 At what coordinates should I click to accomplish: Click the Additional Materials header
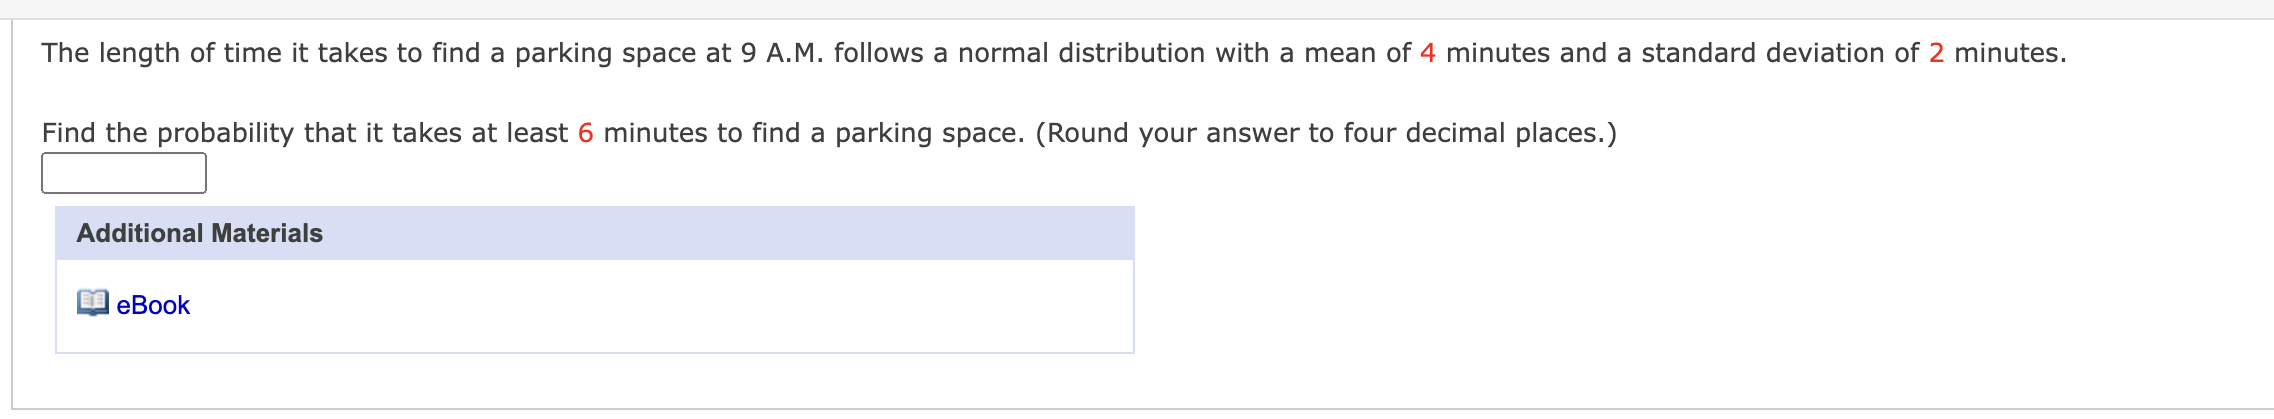coord(200,233)
